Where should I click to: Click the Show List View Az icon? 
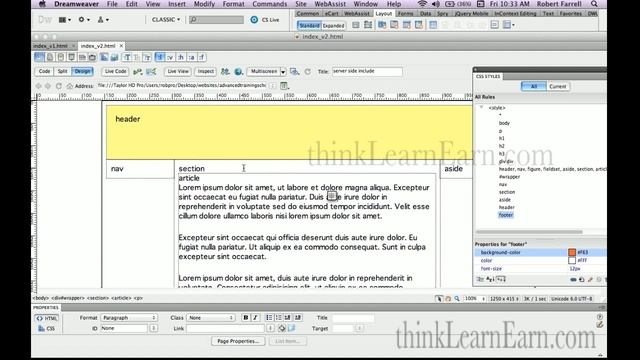click(490, 279)
